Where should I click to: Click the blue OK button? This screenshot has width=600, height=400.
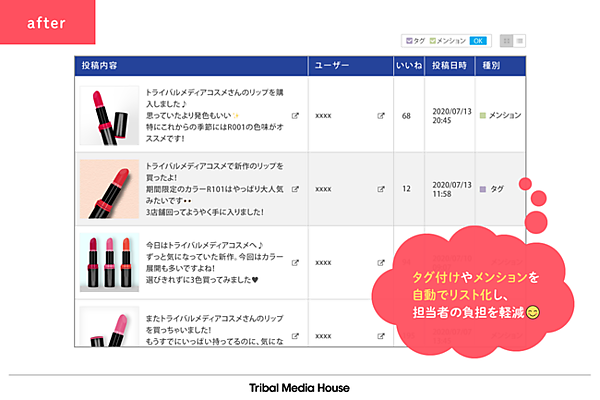click(x=478, y=41)
